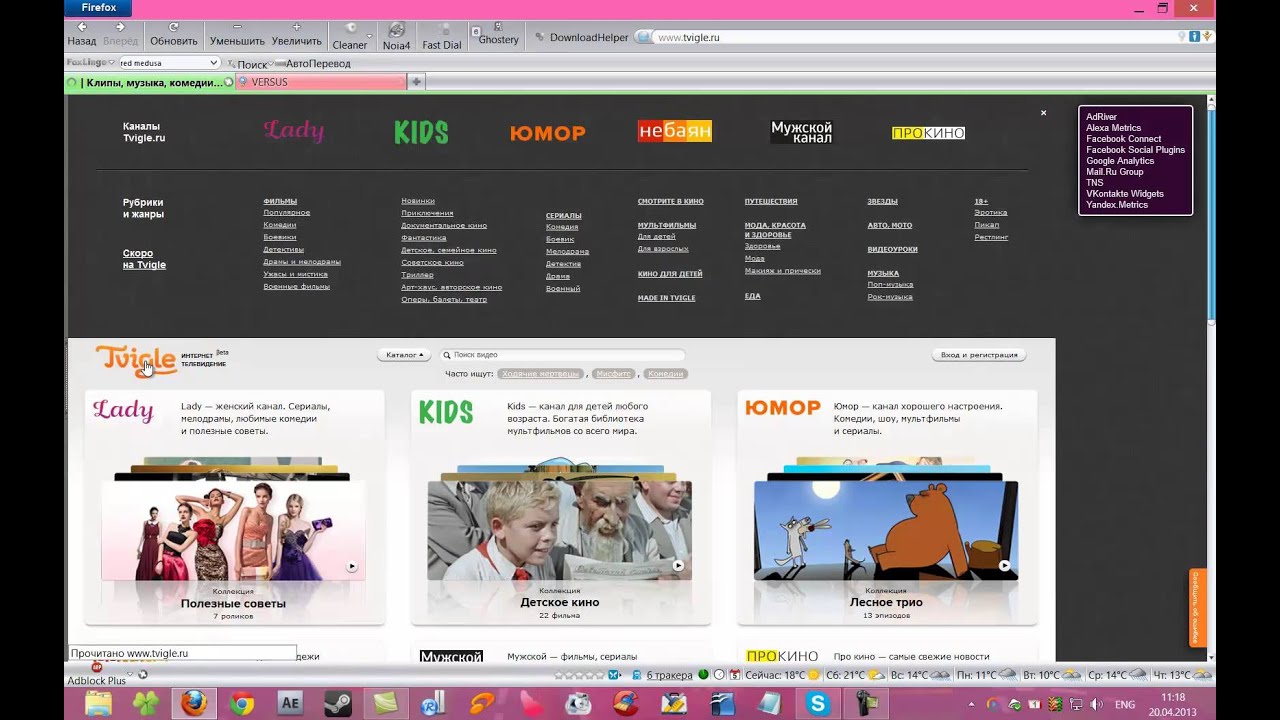1280x720 pixels.
Task: Open the Cleaner toolbar button
Action: [349, 36]
